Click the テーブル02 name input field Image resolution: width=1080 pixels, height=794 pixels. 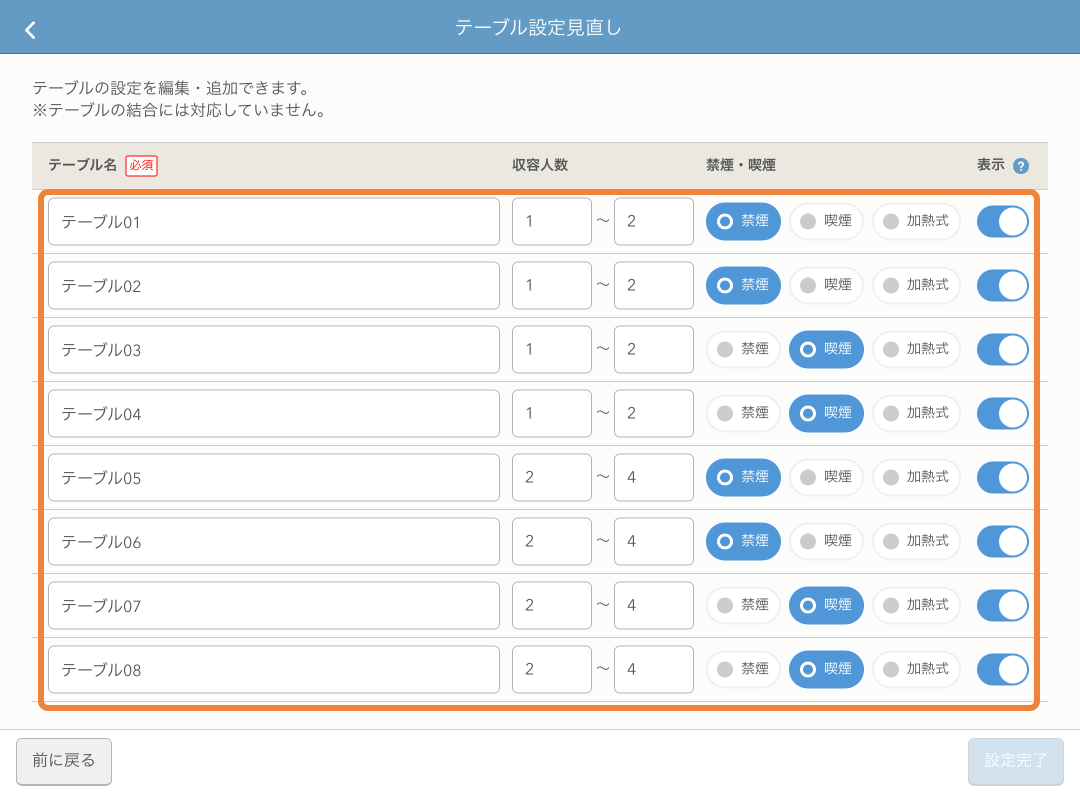tap(274, 285)
